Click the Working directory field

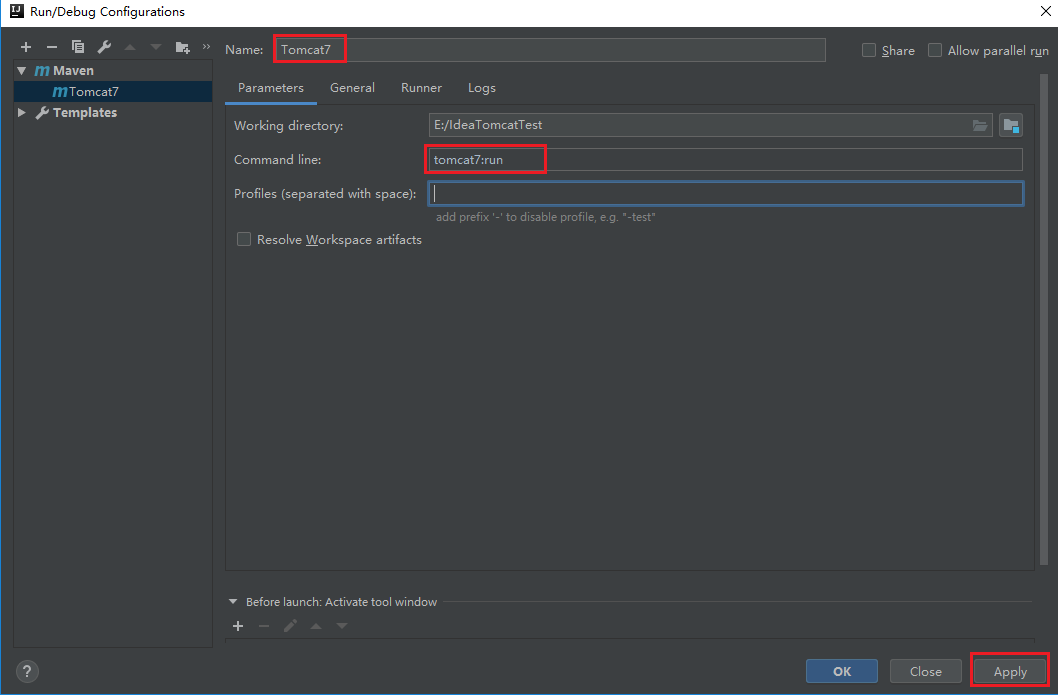coord(710,126)
